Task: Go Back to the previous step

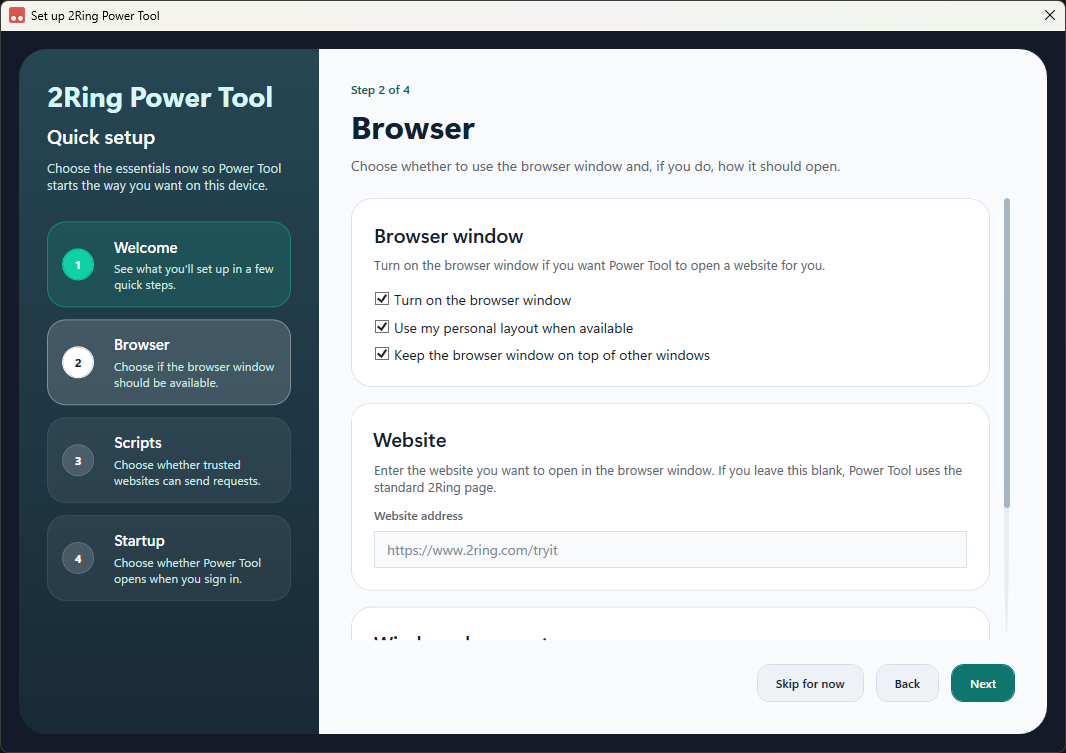Action: [x=907, y=683]
